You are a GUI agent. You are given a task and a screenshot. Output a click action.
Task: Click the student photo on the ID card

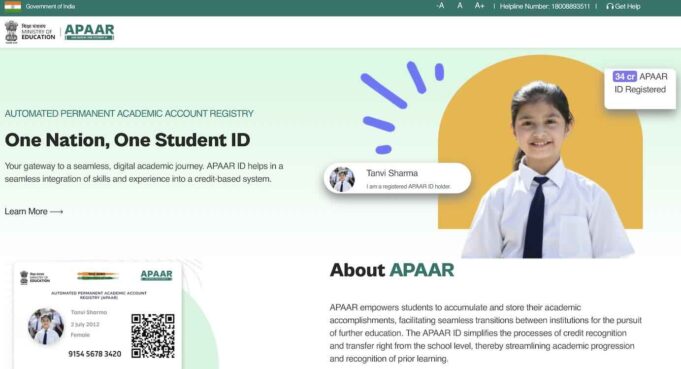pos(46,326)
